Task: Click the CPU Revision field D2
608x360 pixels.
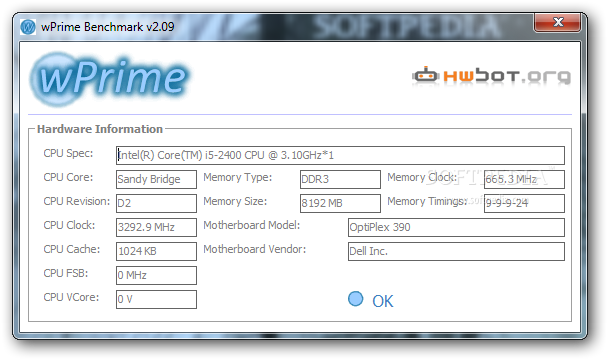Action: (156, 203)
